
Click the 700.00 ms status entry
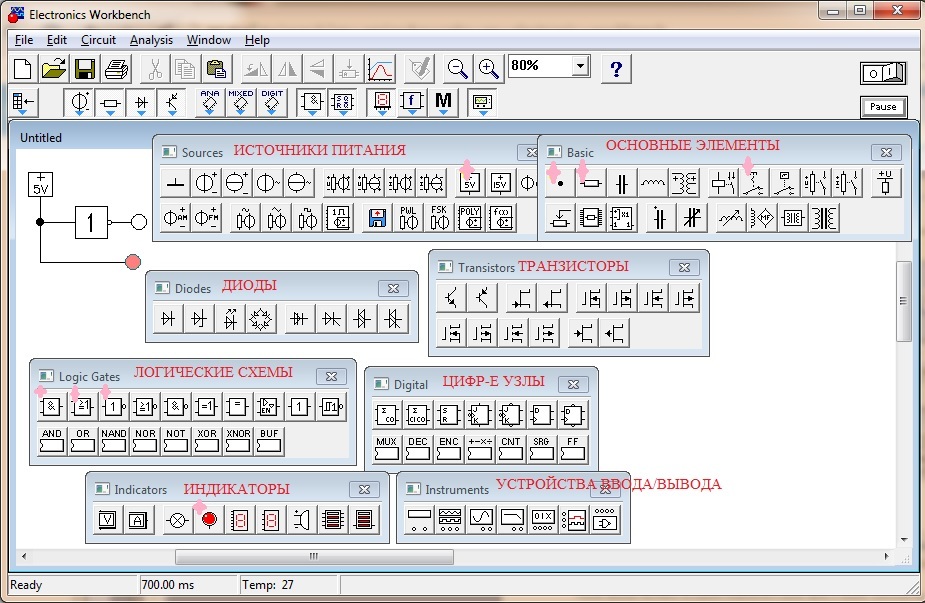click(168, 585)
